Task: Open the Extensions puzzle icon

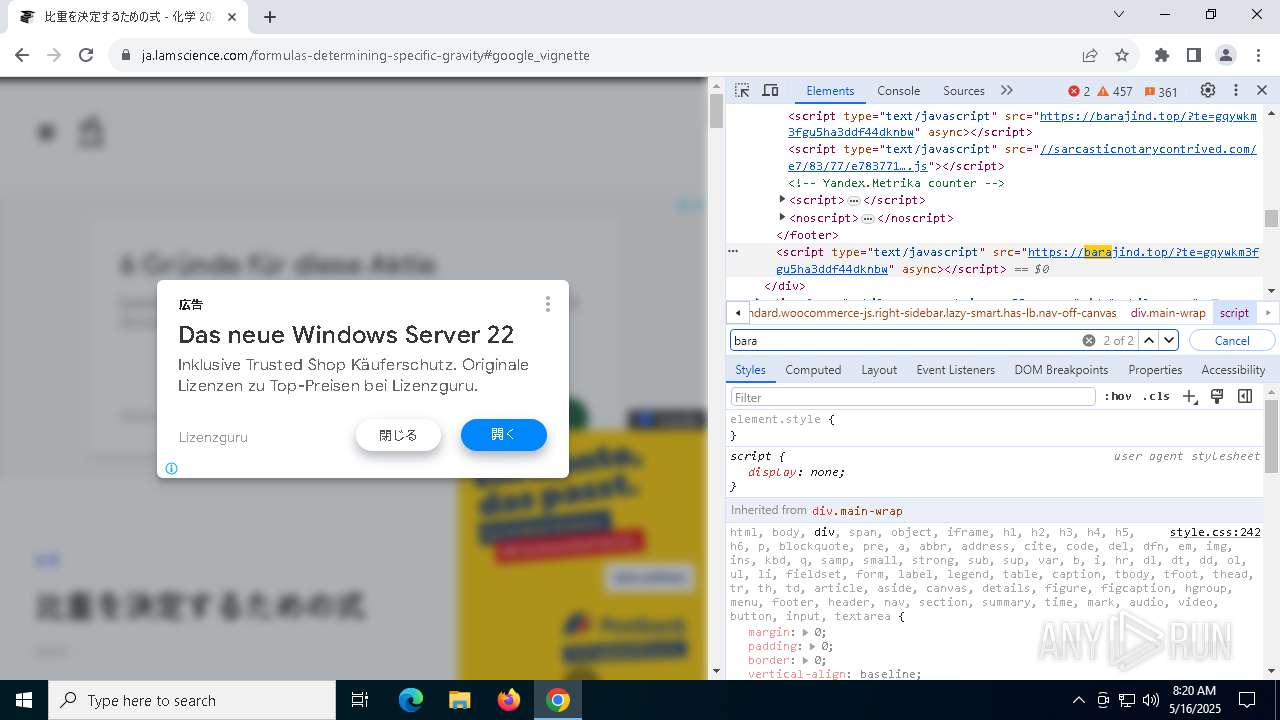Action: click(1161, 55)
